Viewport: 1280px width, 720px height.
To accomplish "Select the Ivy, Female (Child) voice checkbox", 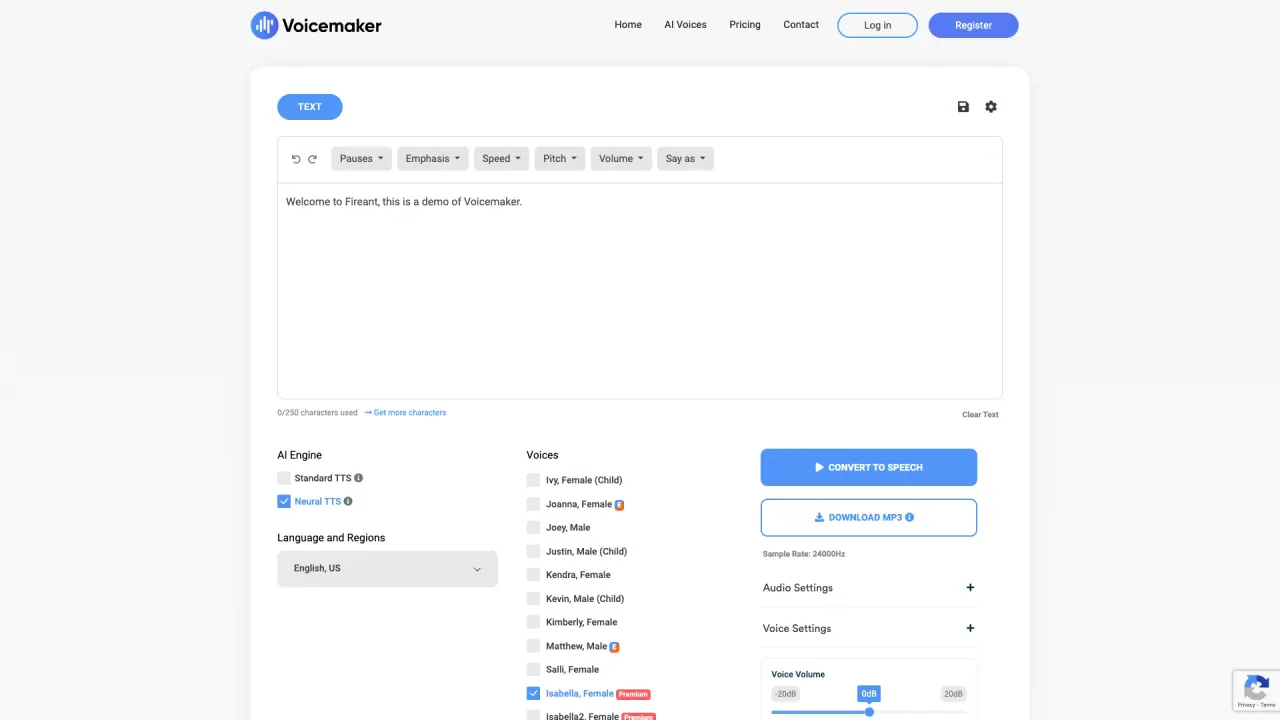I will point(533,480).
